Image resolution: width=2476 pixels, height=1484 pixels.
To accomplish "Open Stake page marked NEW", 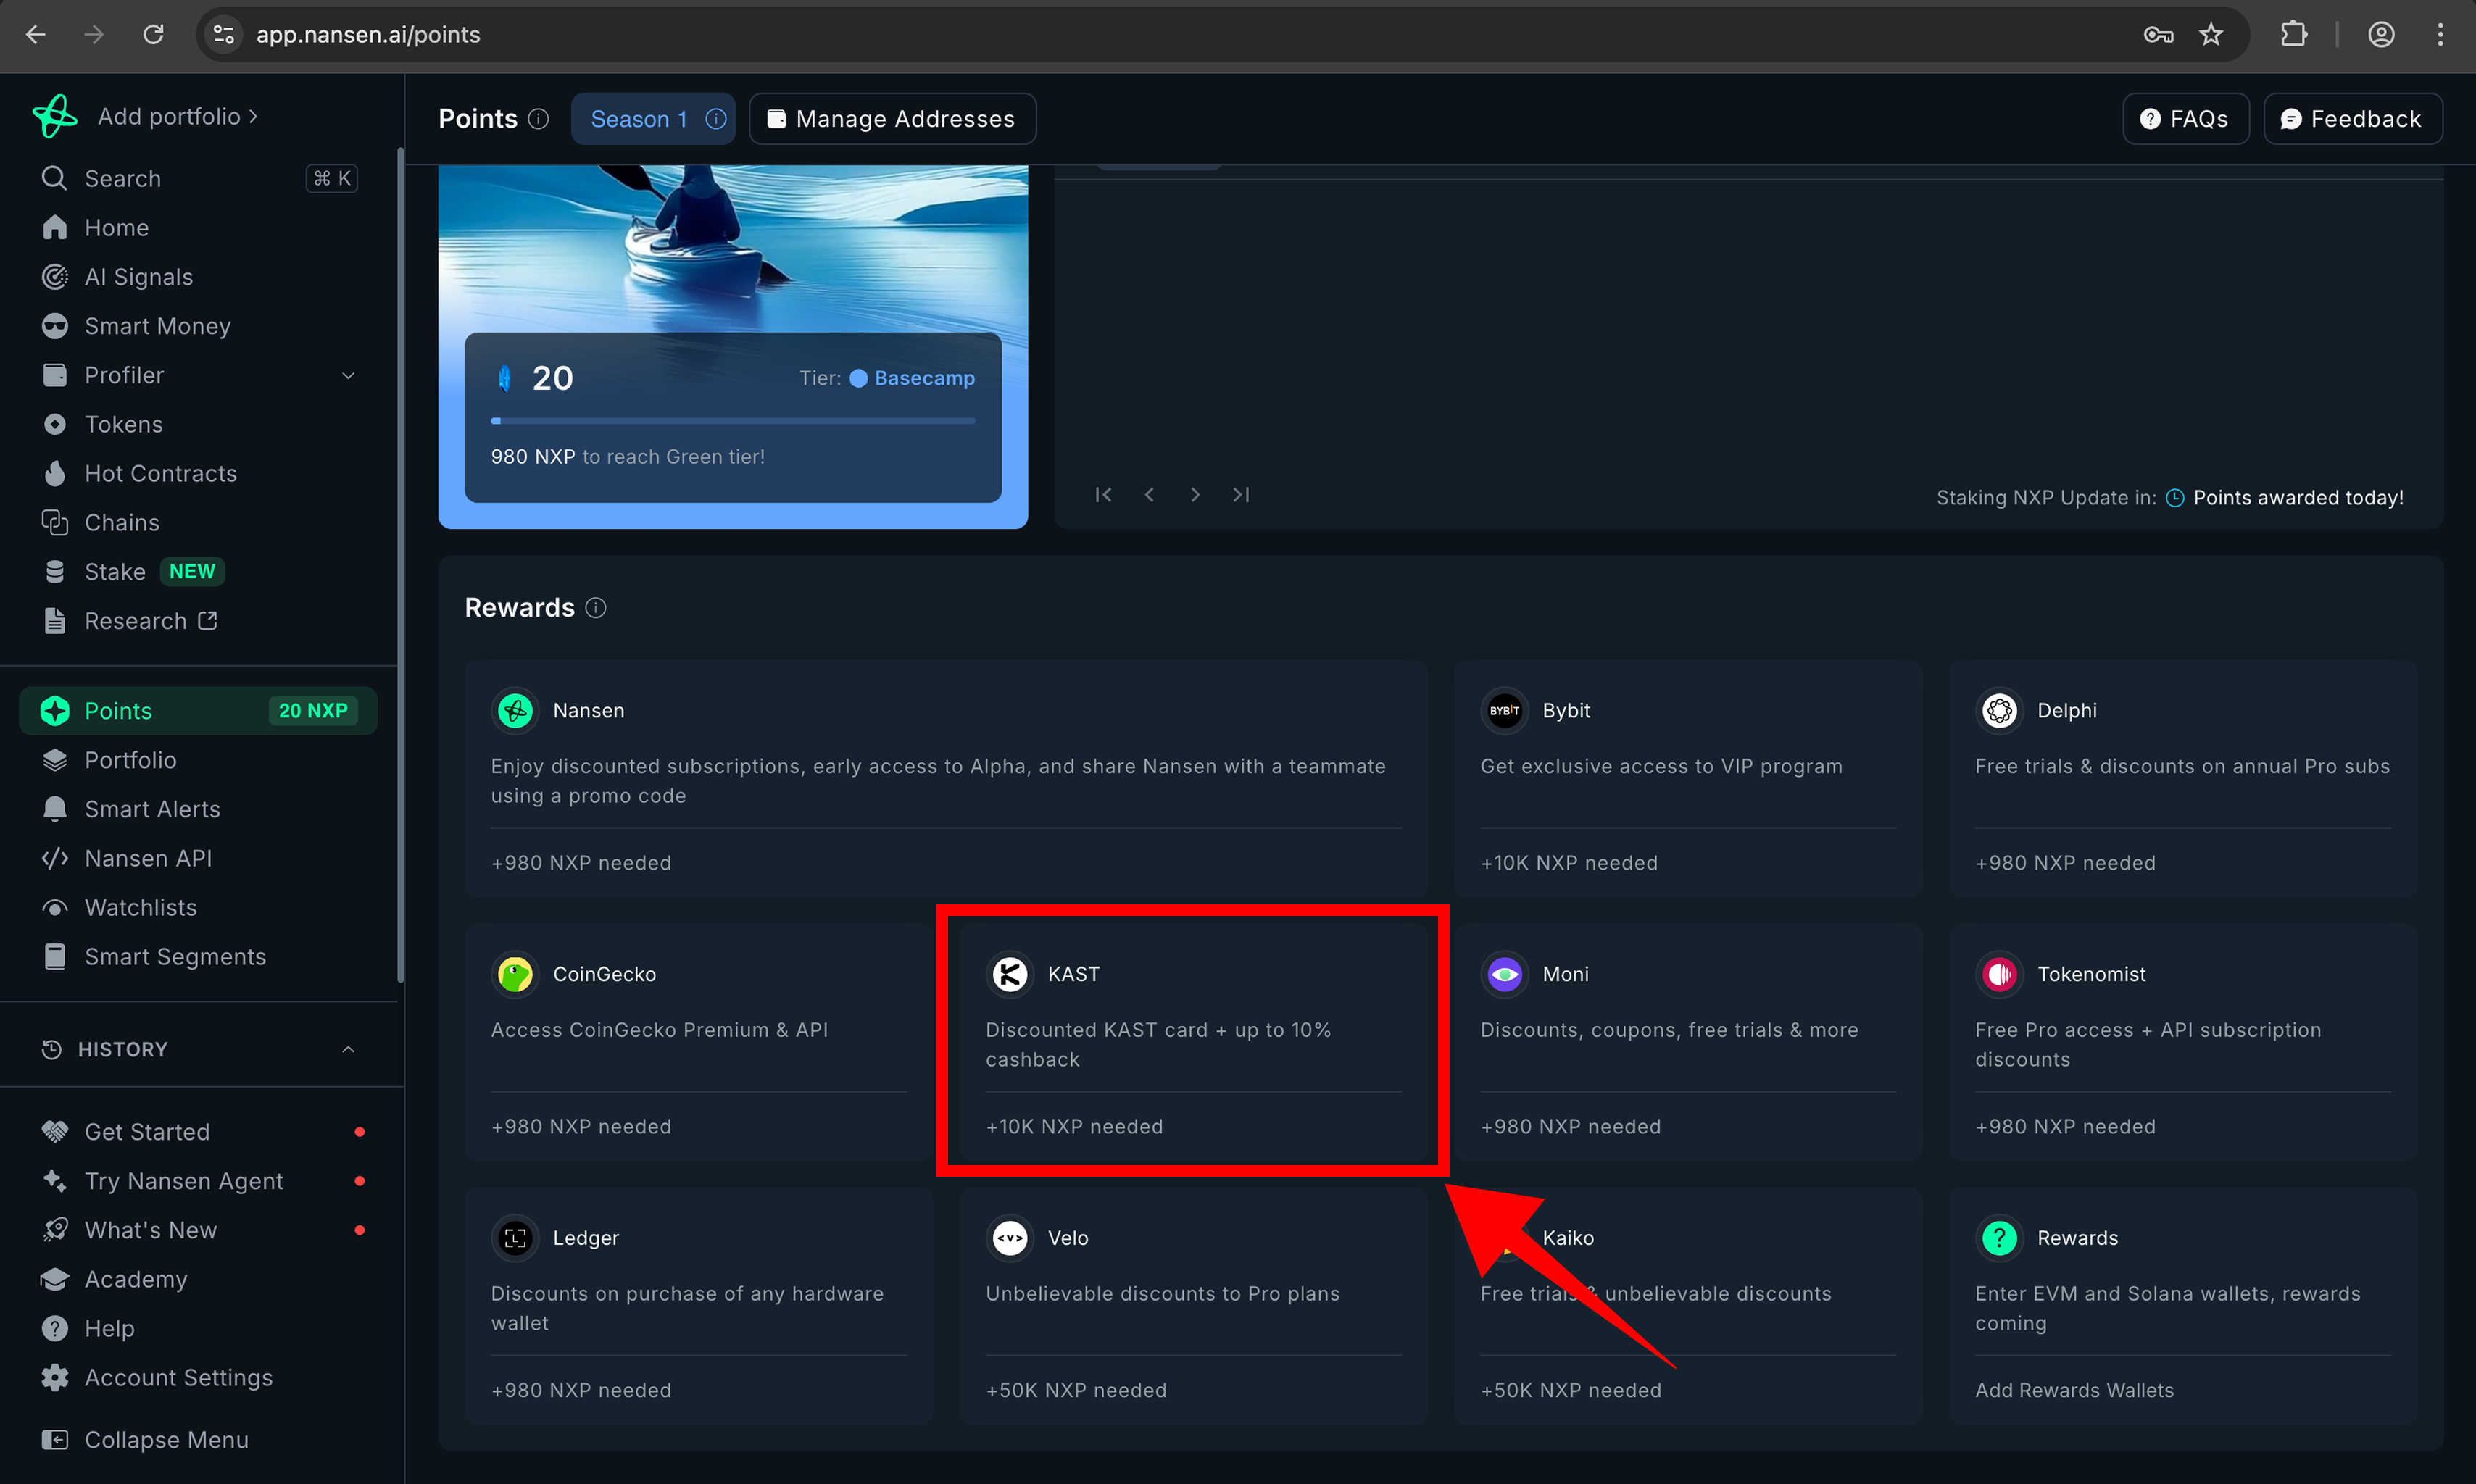I will pyautogui.click(x=198, y=571).
